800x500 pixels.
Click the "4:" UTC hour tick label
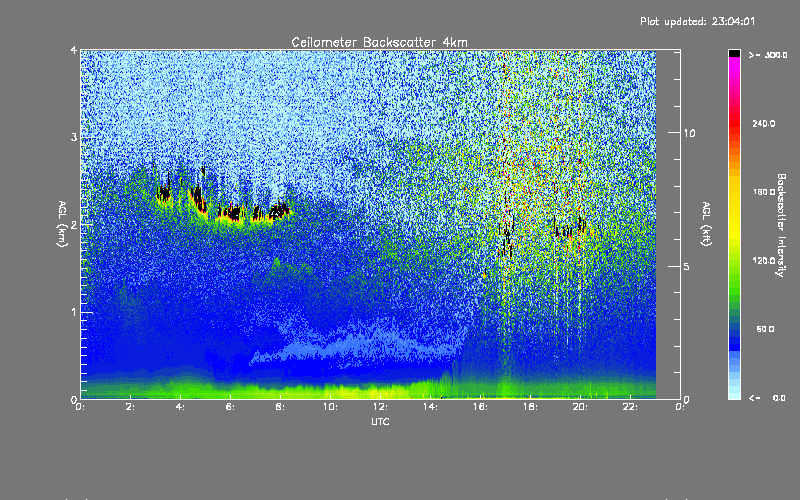click(x=181, y=407)
